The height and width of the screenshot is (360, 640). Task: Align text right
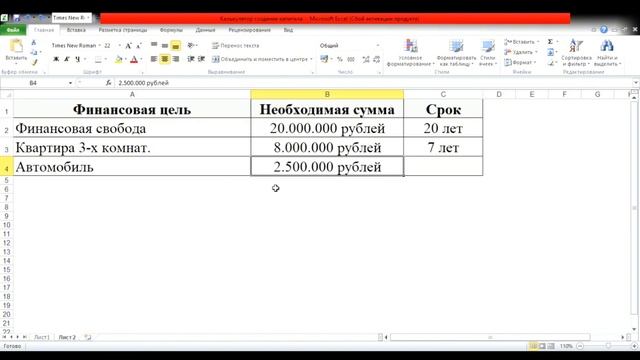pos(176,60)
